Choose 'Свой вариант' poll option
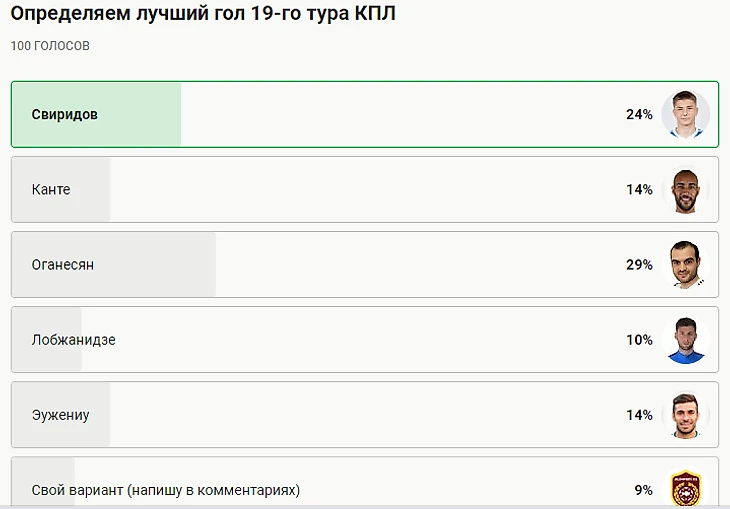 click(166, 490)
